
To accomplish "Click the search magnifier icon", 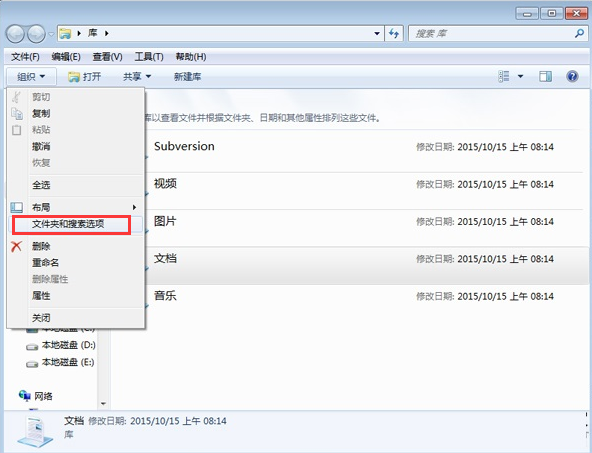I will point(579,34).
